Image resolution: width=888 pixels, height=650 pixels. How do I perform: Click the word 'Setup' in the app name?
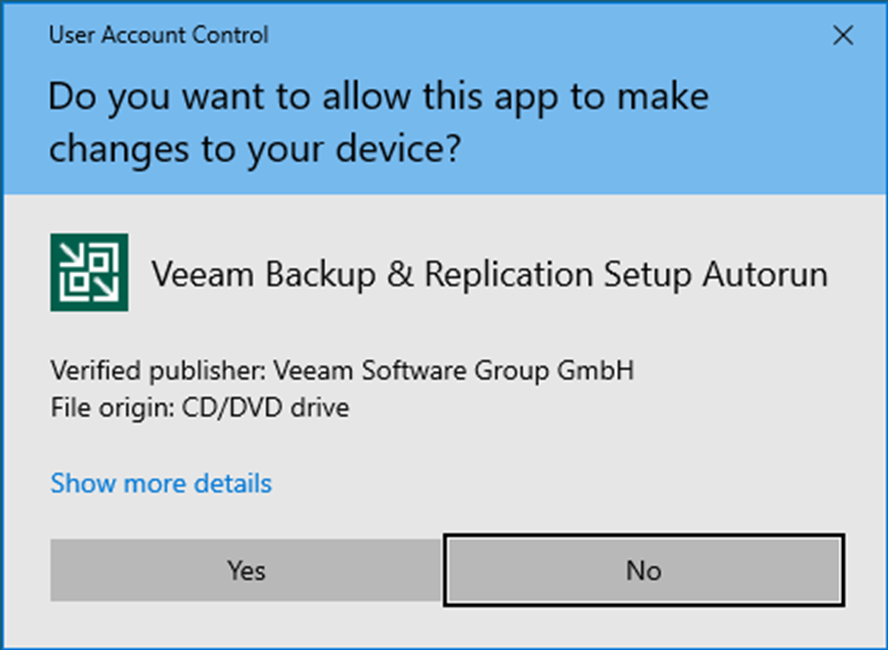pos(647,276)
